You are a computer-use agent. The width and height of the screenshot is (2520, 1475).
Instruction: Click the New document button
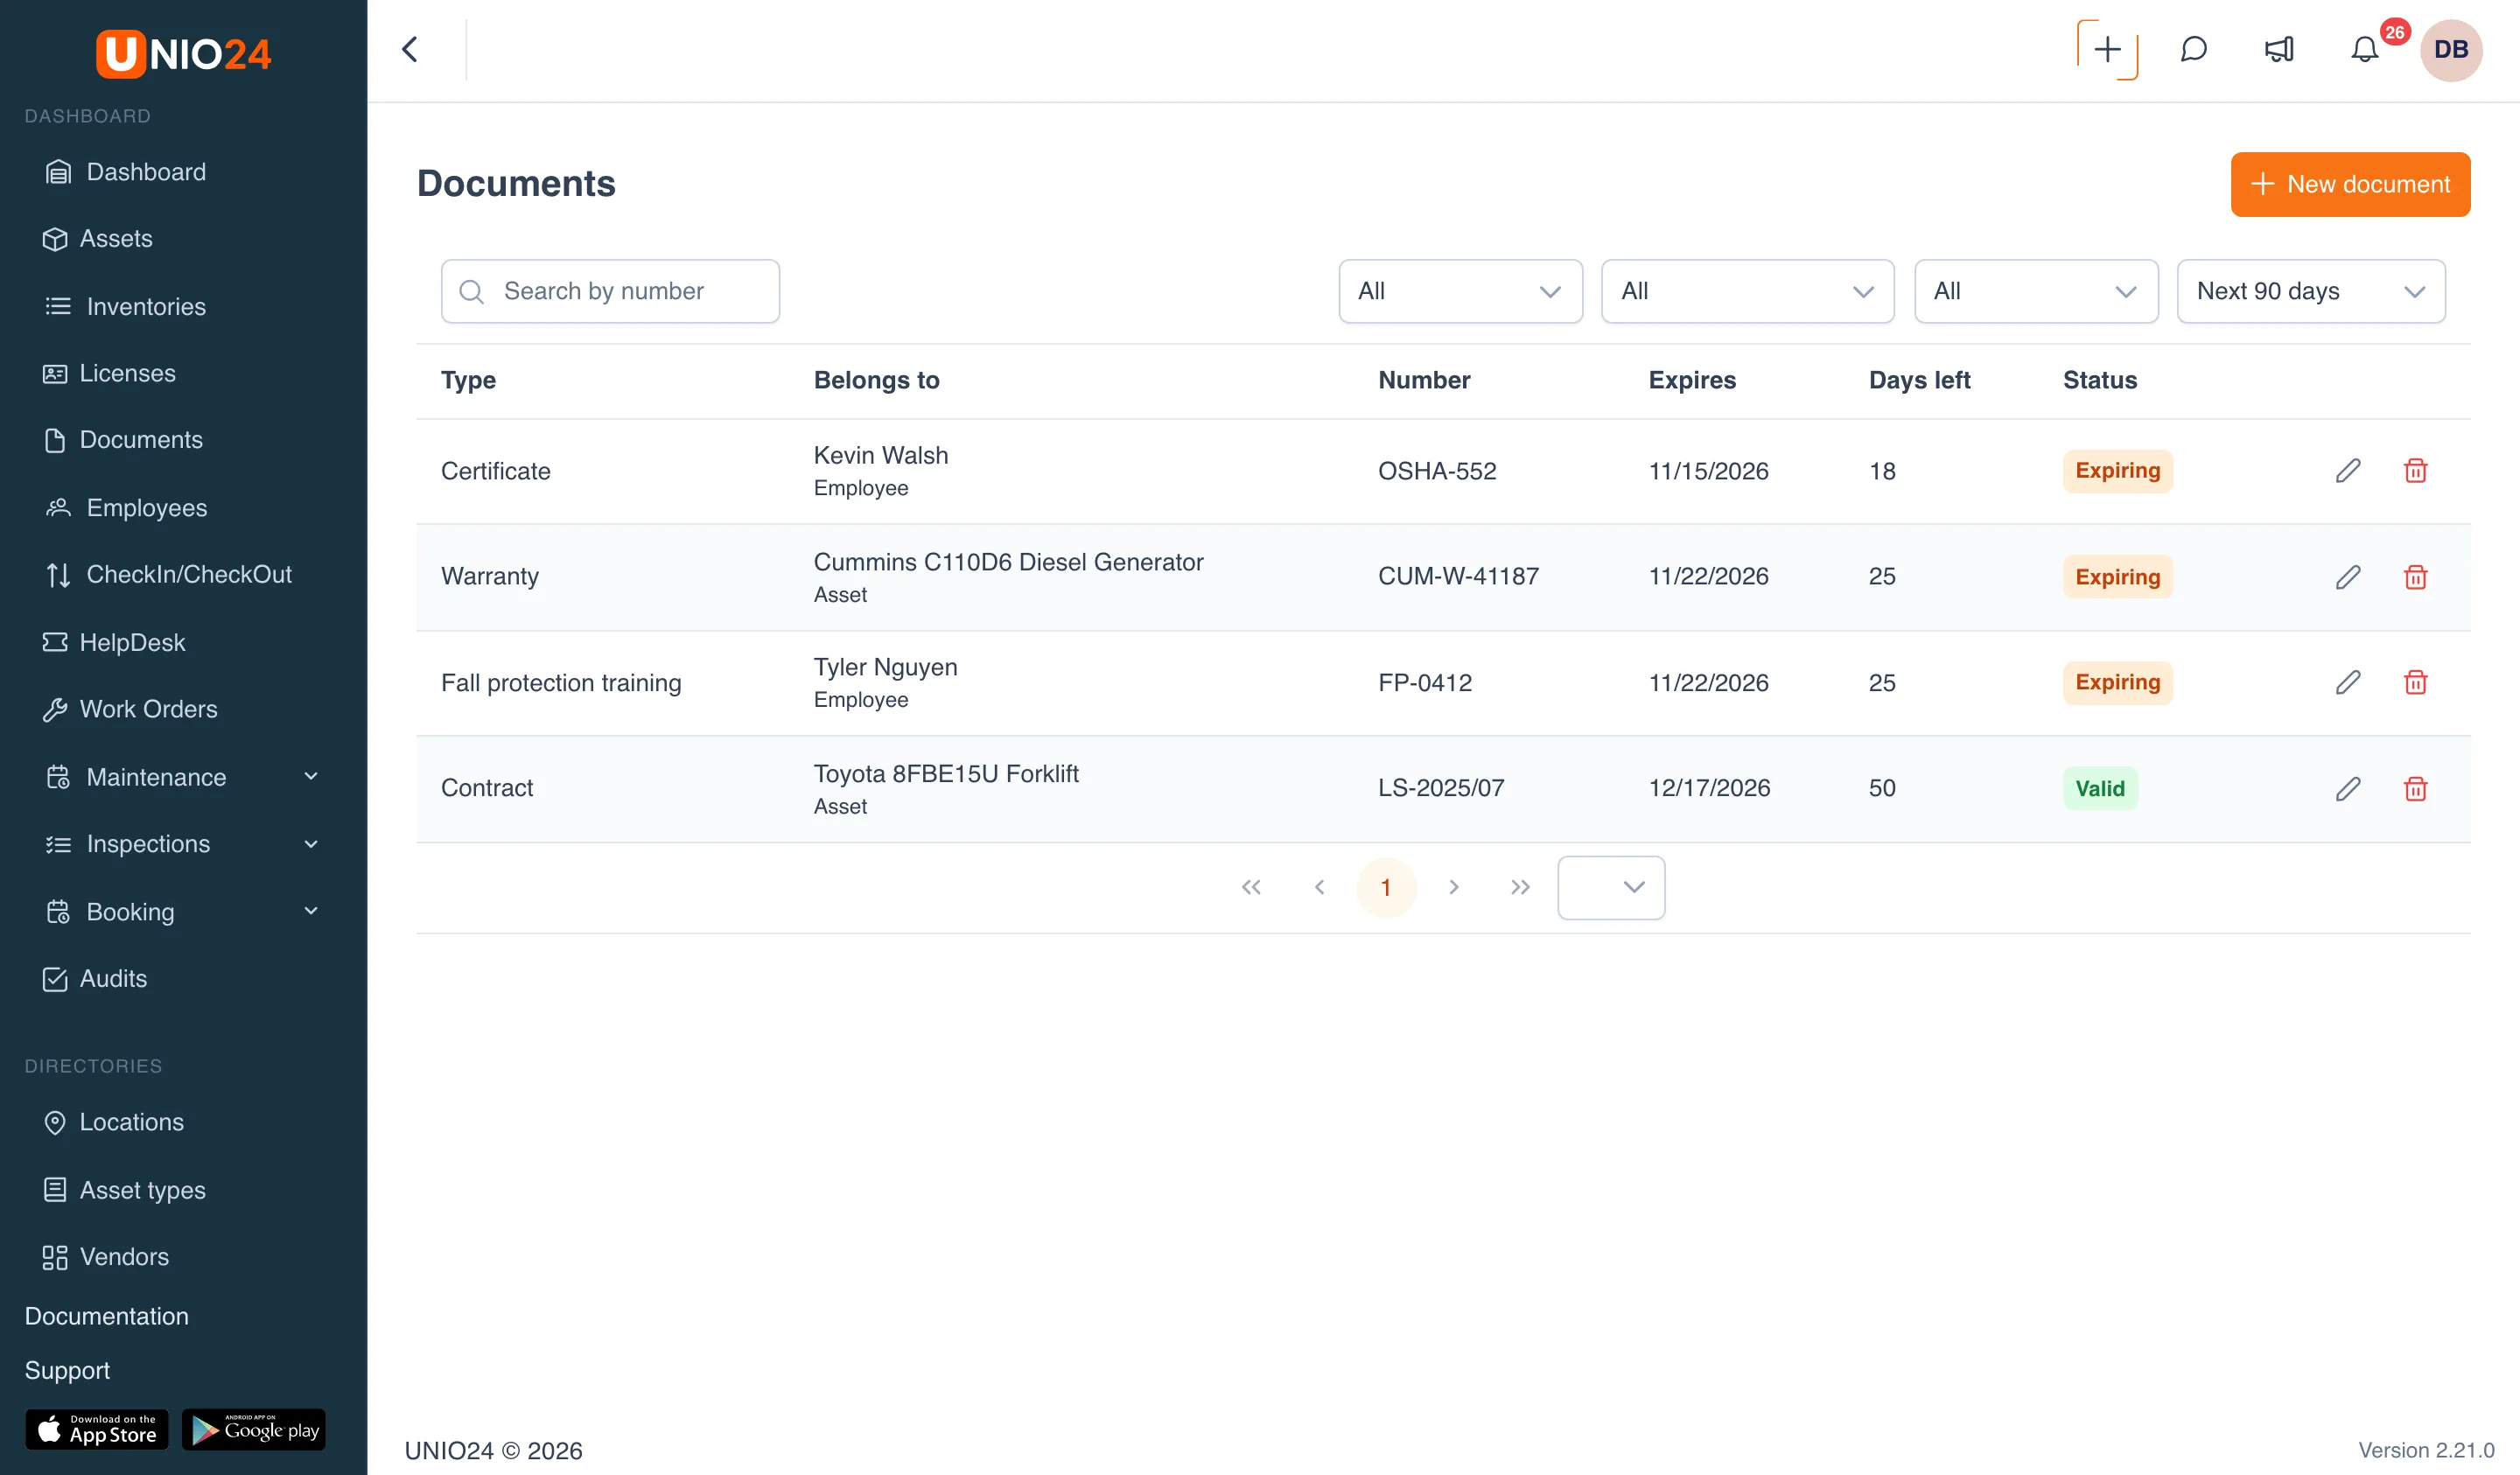[2350, 184]
